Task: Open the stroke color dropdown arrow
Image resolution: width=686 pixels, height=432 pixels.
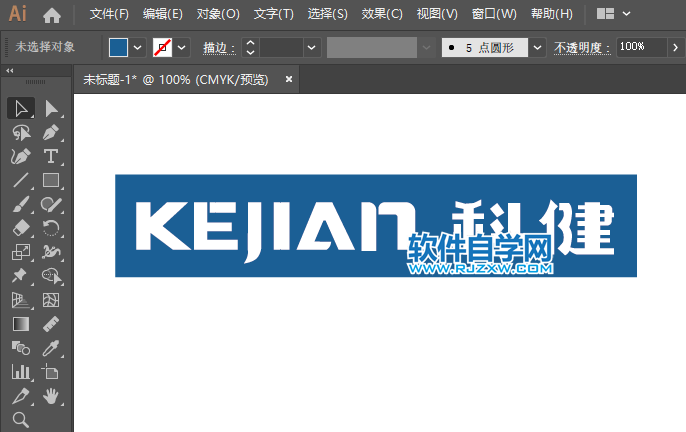Action: click(182, 47)
